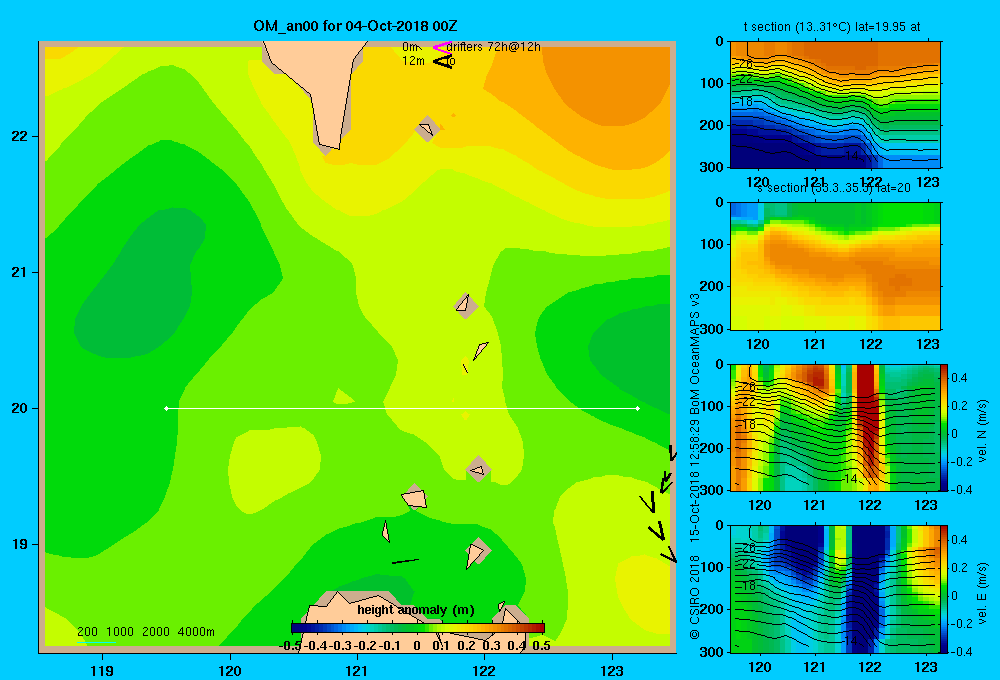Click the magenta 0m drifter arrow in legend
Screen dimensions: 1000x680
coord(441,47)
